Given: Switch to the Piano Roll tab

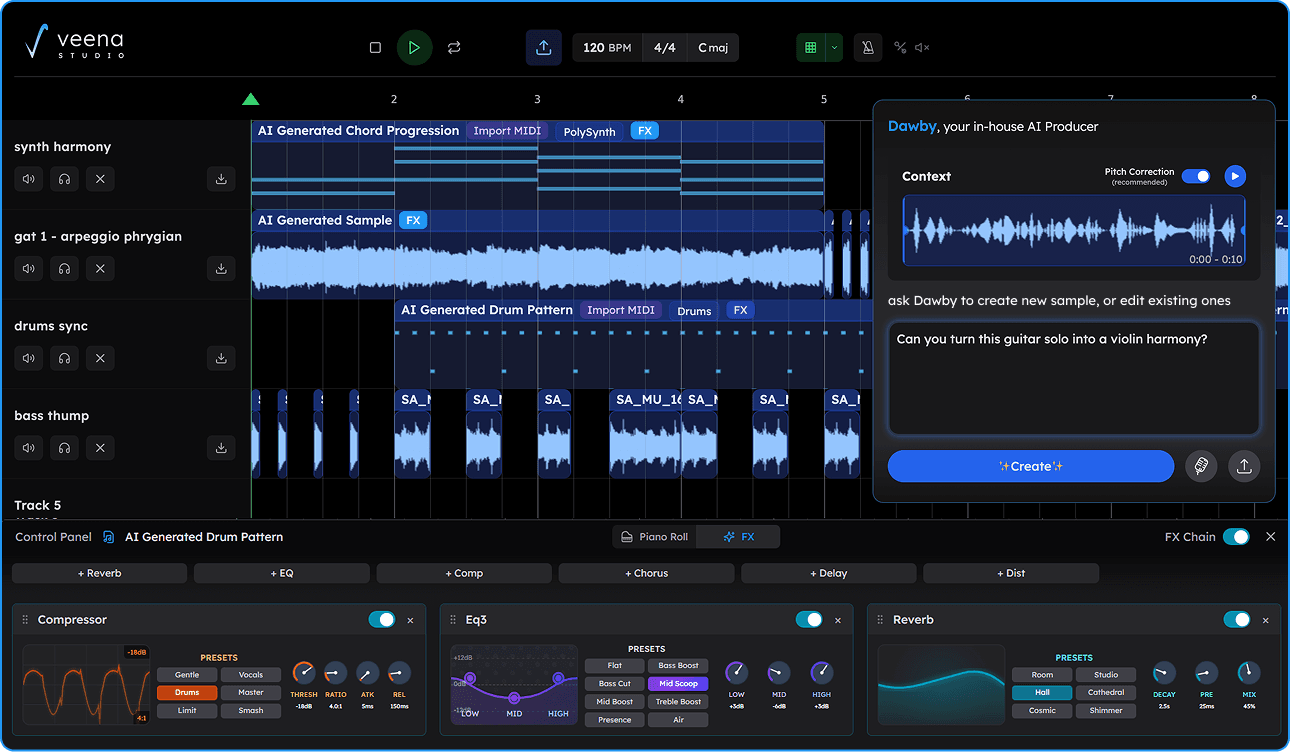Looking at the screenshot, I should click(x=655, y=537).
